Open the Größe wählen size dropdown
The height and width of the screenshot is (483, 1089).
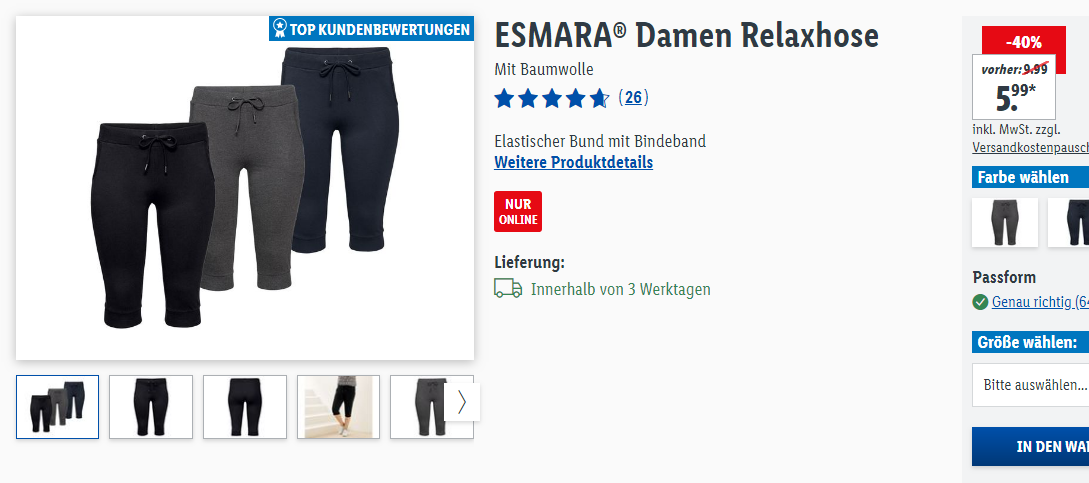tap(1031, 384)
